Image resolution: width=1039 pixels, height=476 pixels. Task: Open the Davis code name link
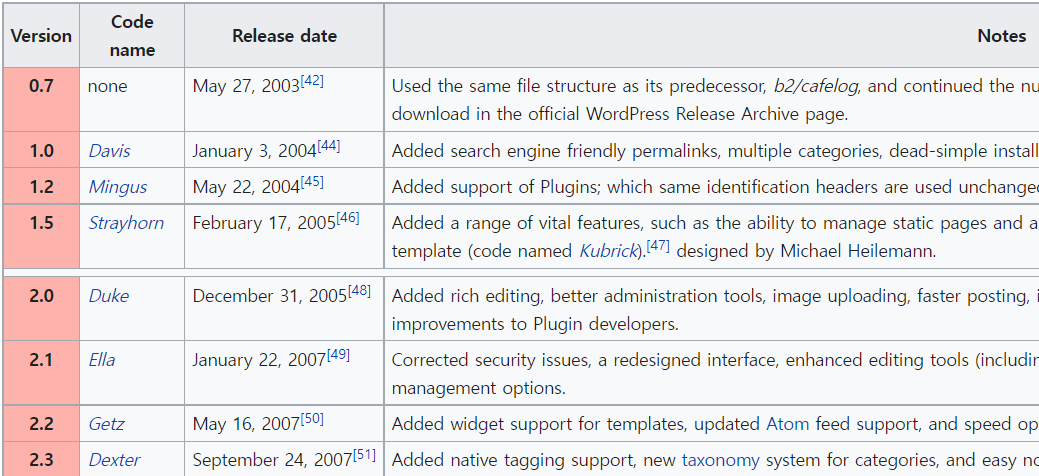(109, 151)
